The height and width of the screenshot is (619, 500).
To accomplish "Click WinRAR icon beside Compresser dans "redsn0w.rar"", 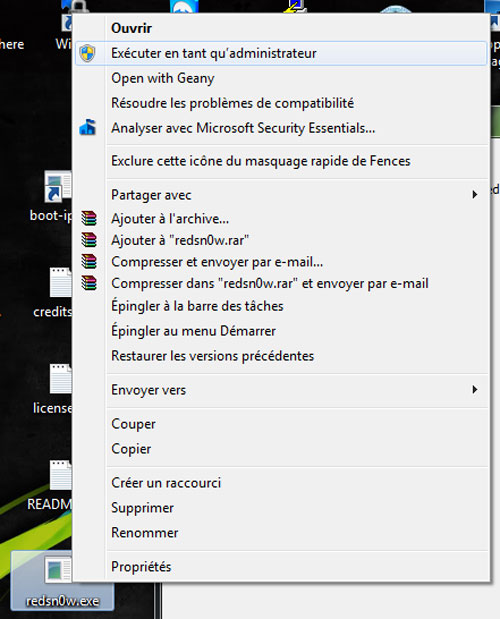I will coord(89,283).
